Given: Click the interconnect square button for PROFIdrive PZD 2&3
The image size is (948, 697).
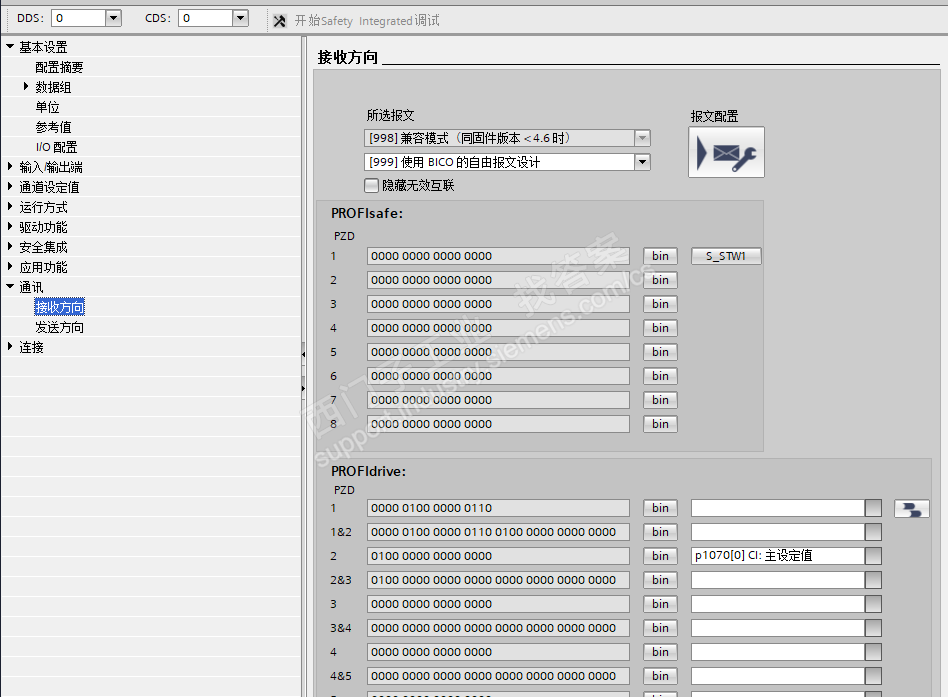Looking at the screenshot, I should point(873,580).
